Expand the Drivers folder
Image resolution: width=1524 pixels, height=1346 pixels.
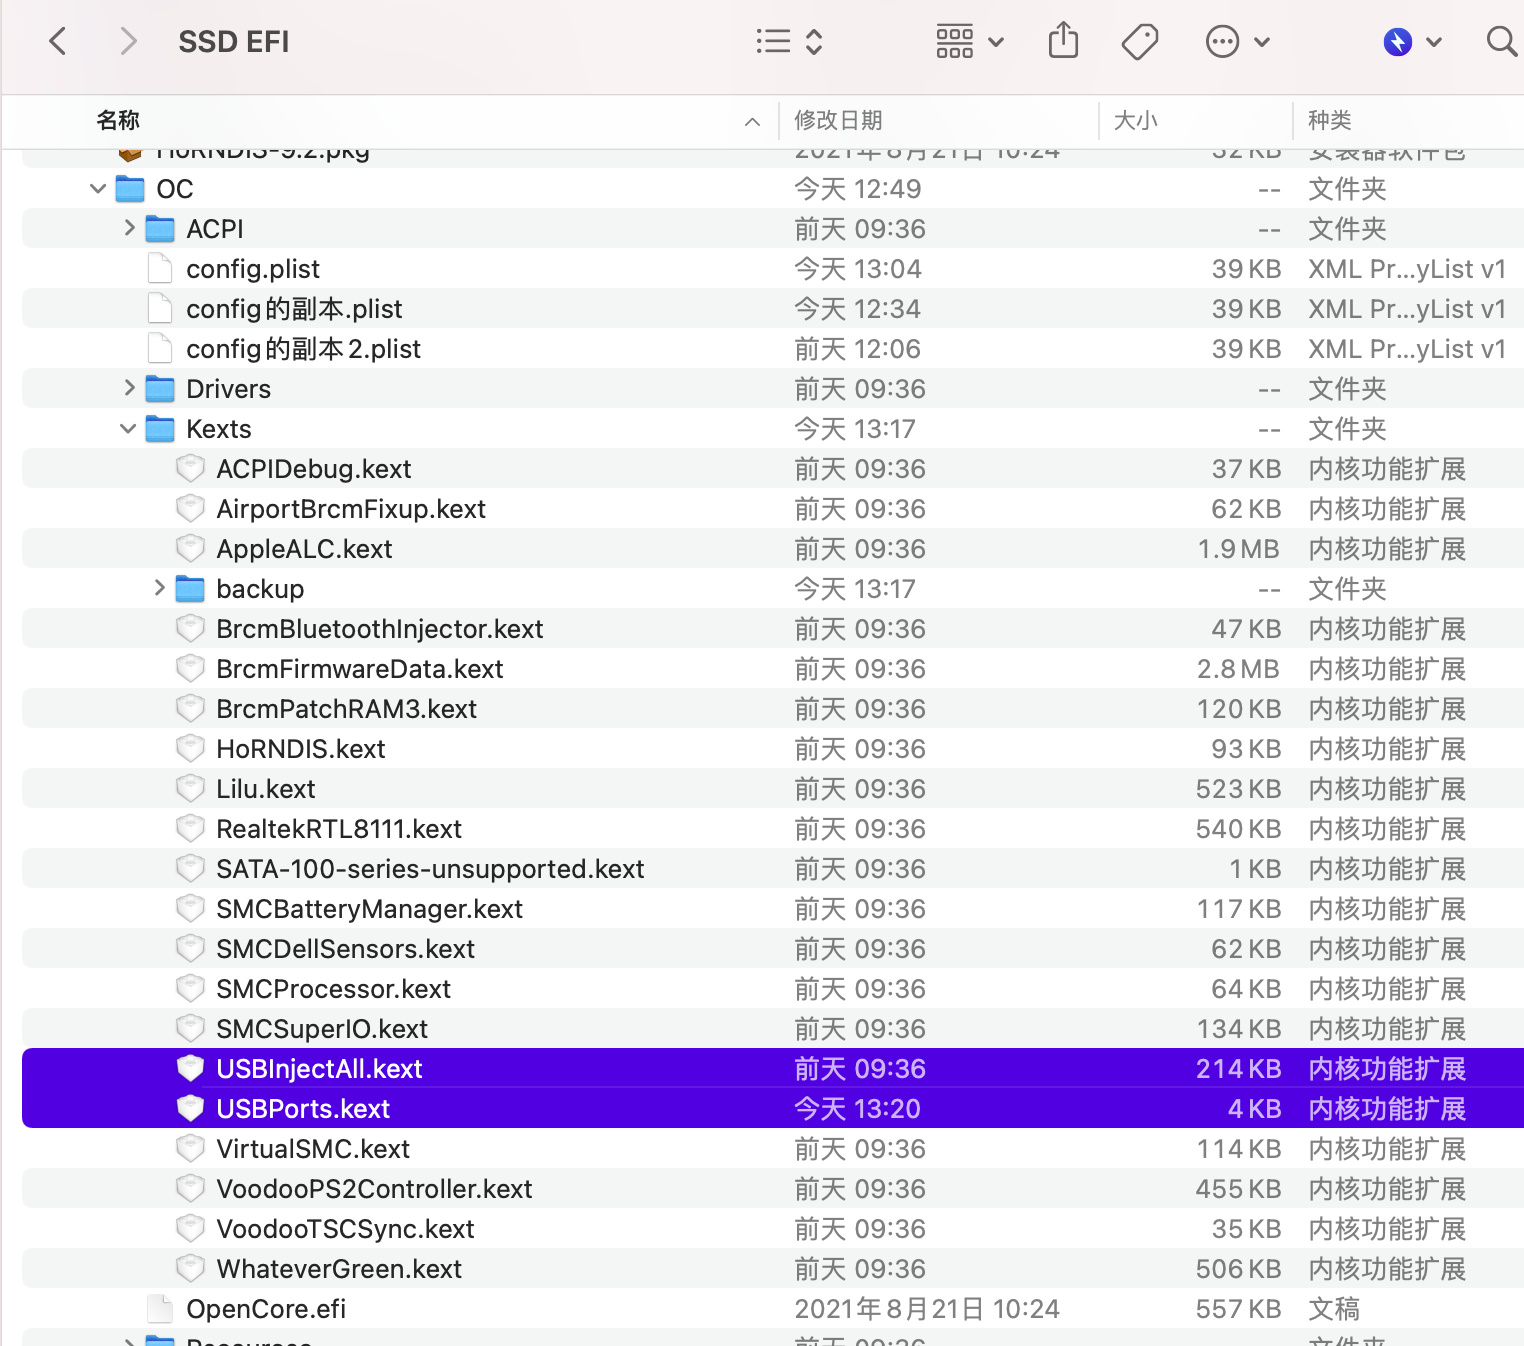coord(129,388)
